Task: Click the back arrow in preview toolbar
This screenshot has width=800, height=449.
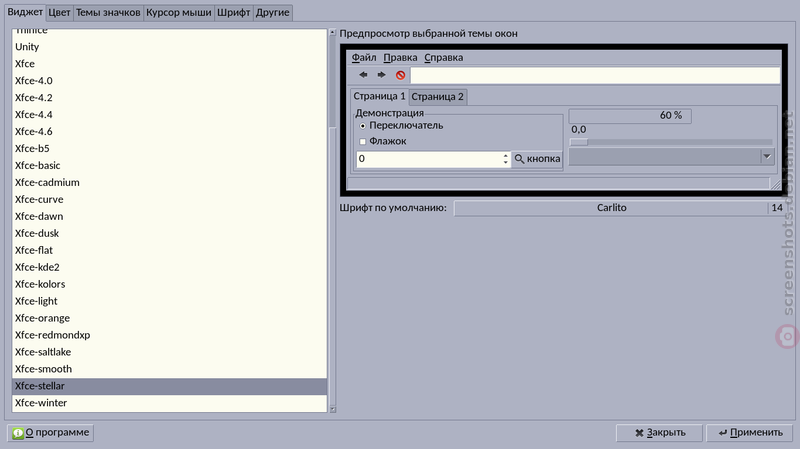Action: [x=363, y=75]
